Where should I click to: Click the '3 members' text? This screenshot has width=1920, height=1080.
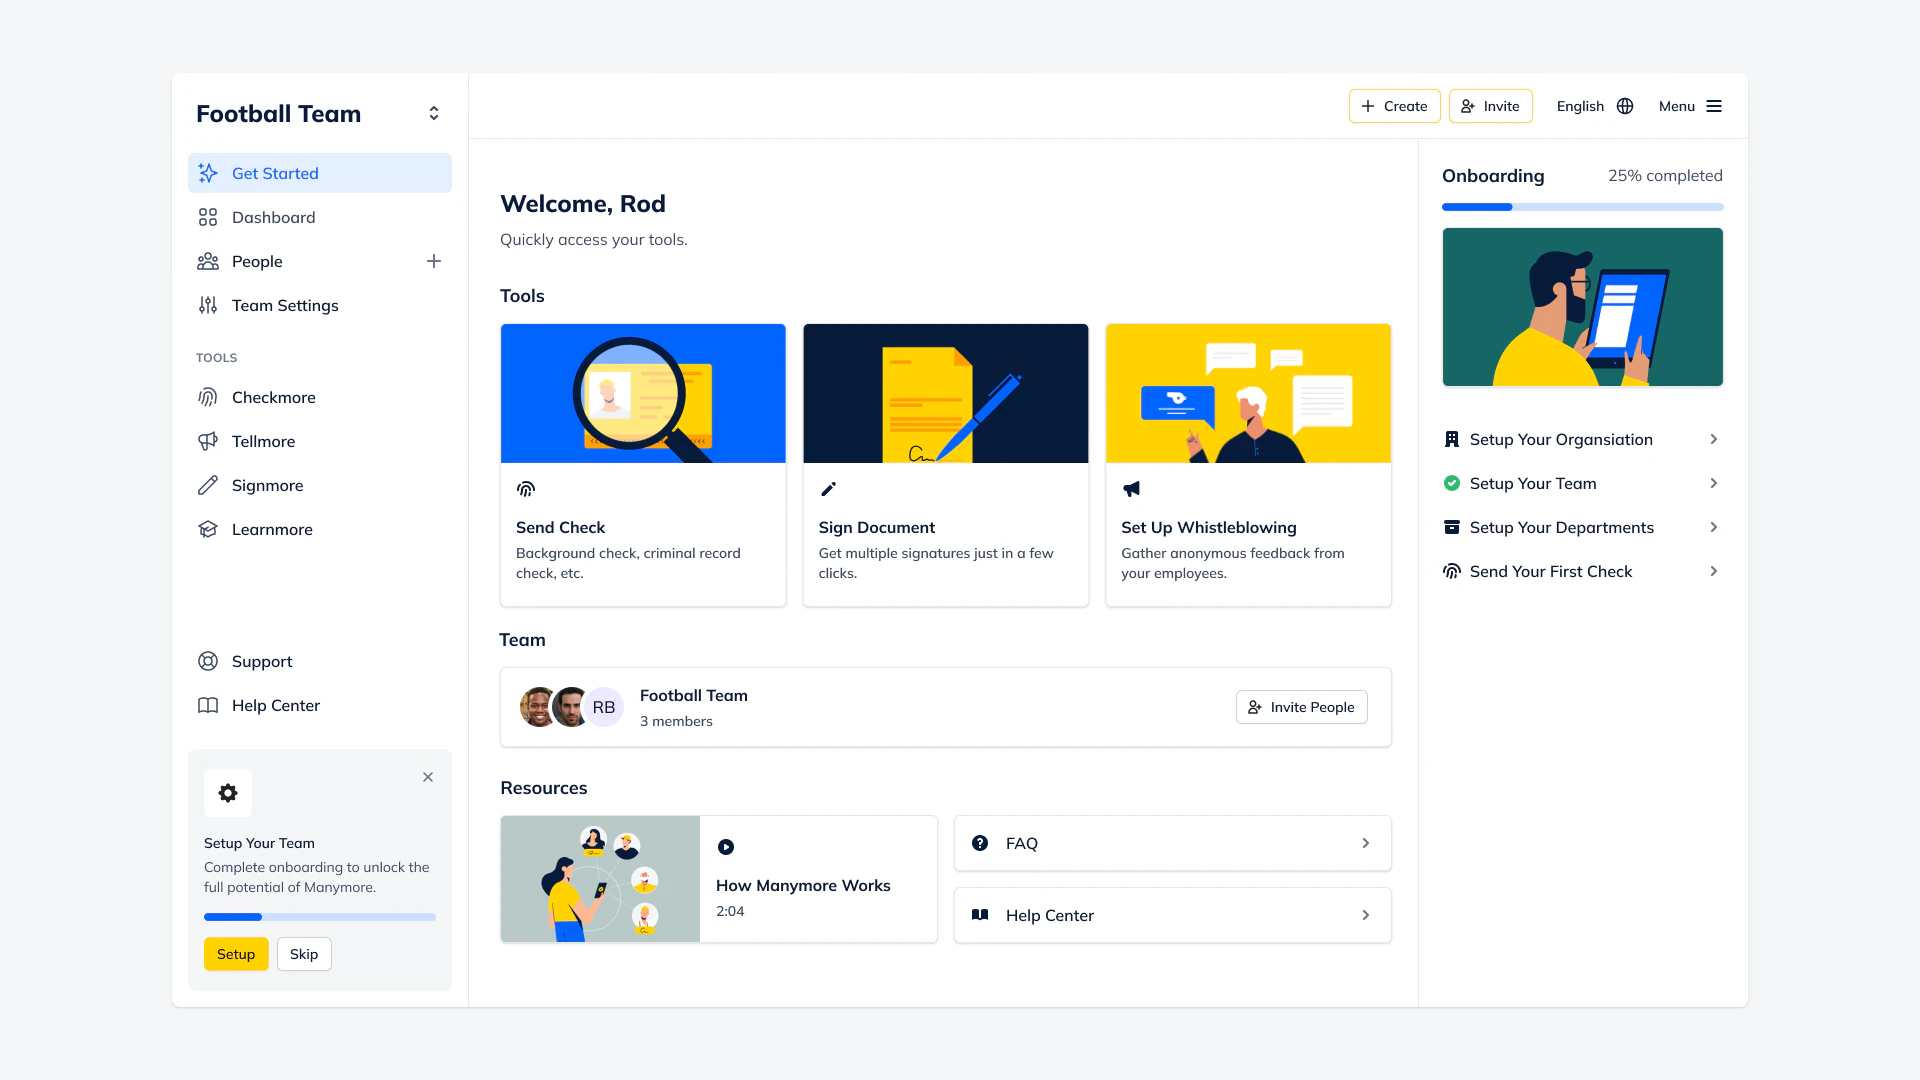click(676, 721)
